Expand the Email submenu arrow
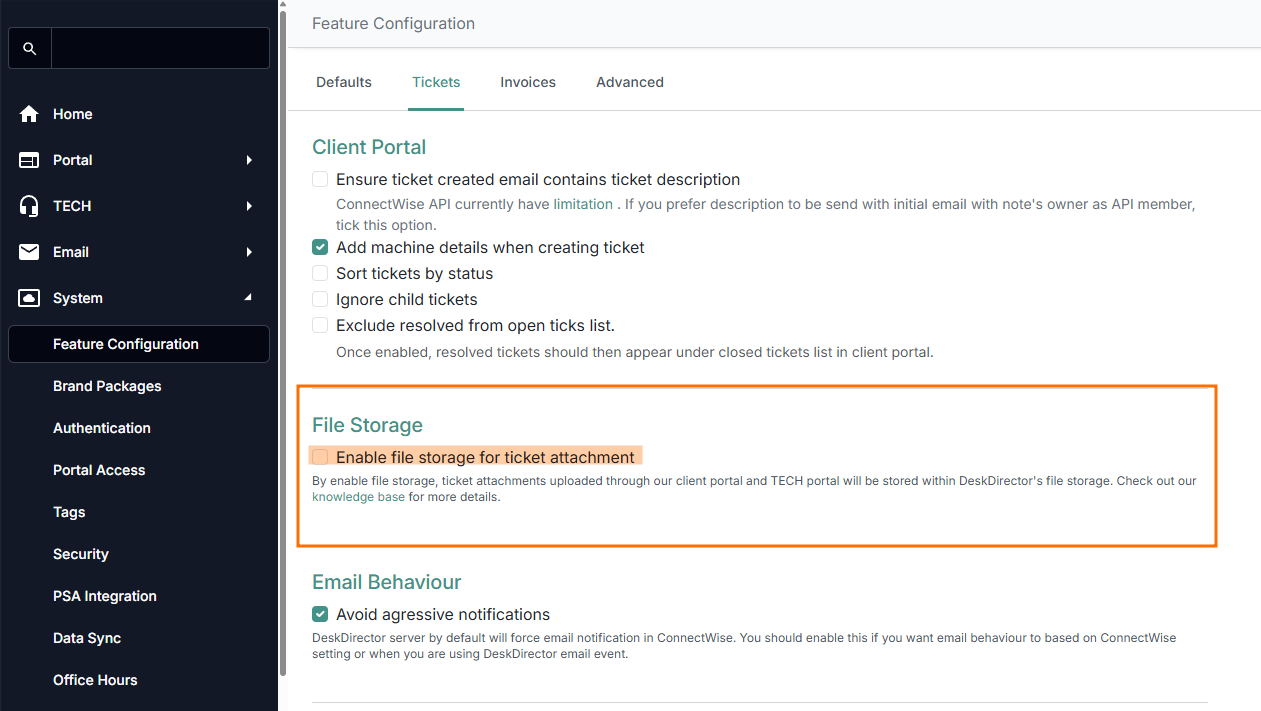 [x=249, y=252]
